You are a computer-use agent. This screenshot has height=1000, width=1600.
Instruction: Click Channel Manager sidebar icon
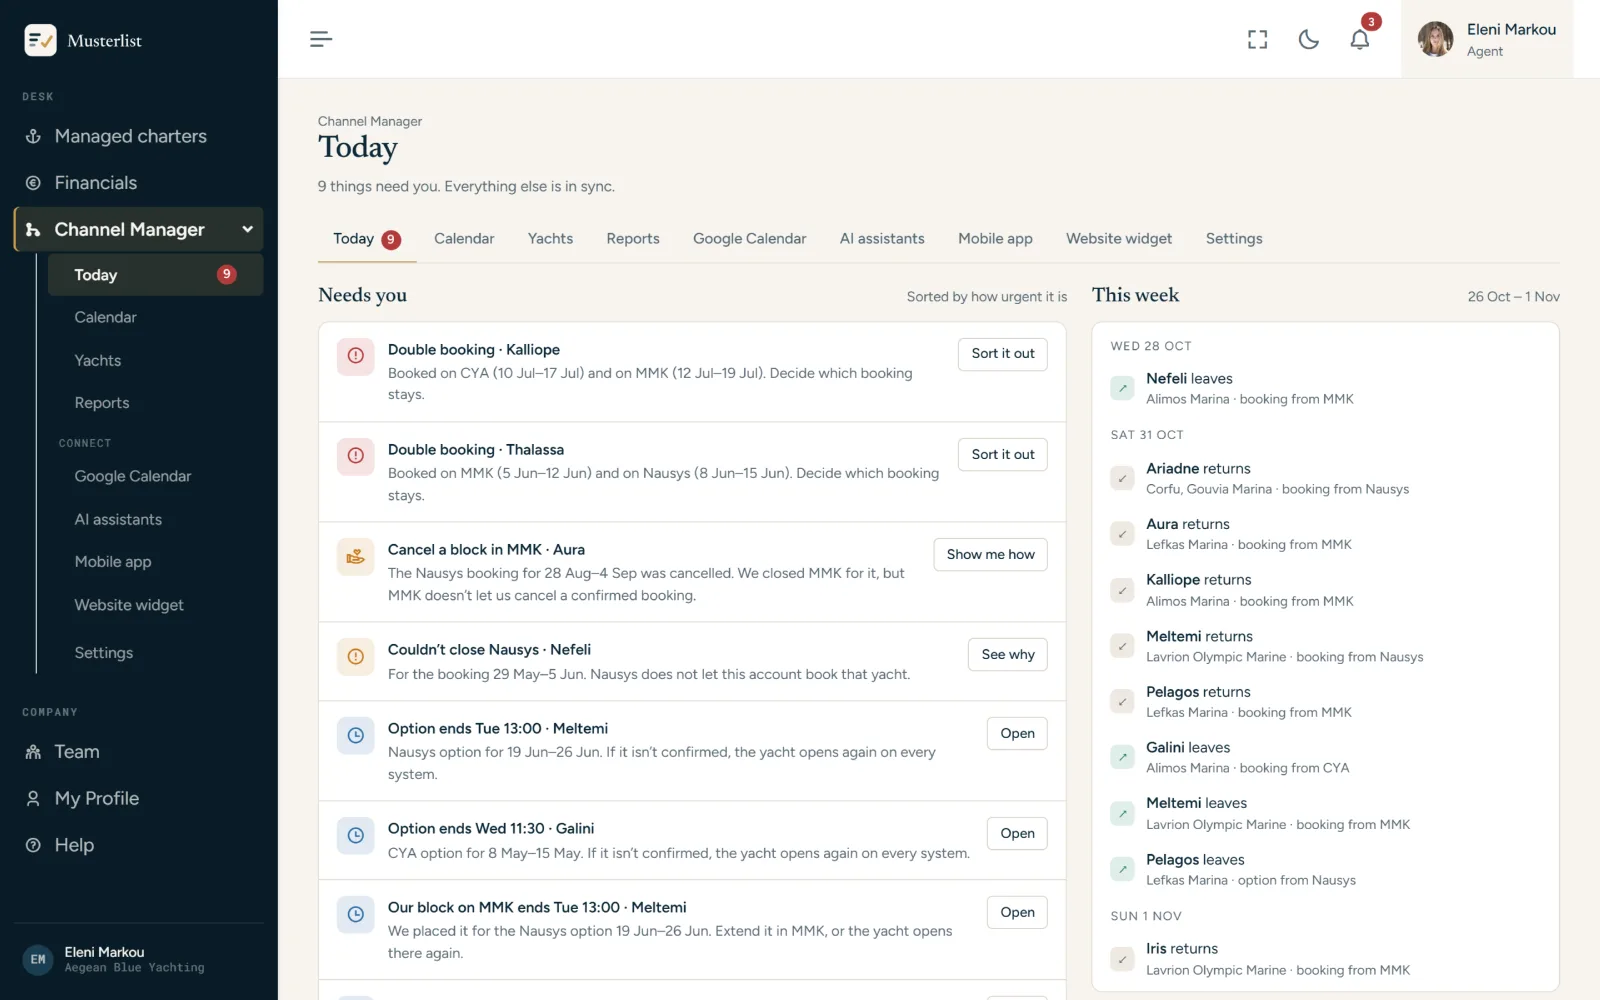33,230
